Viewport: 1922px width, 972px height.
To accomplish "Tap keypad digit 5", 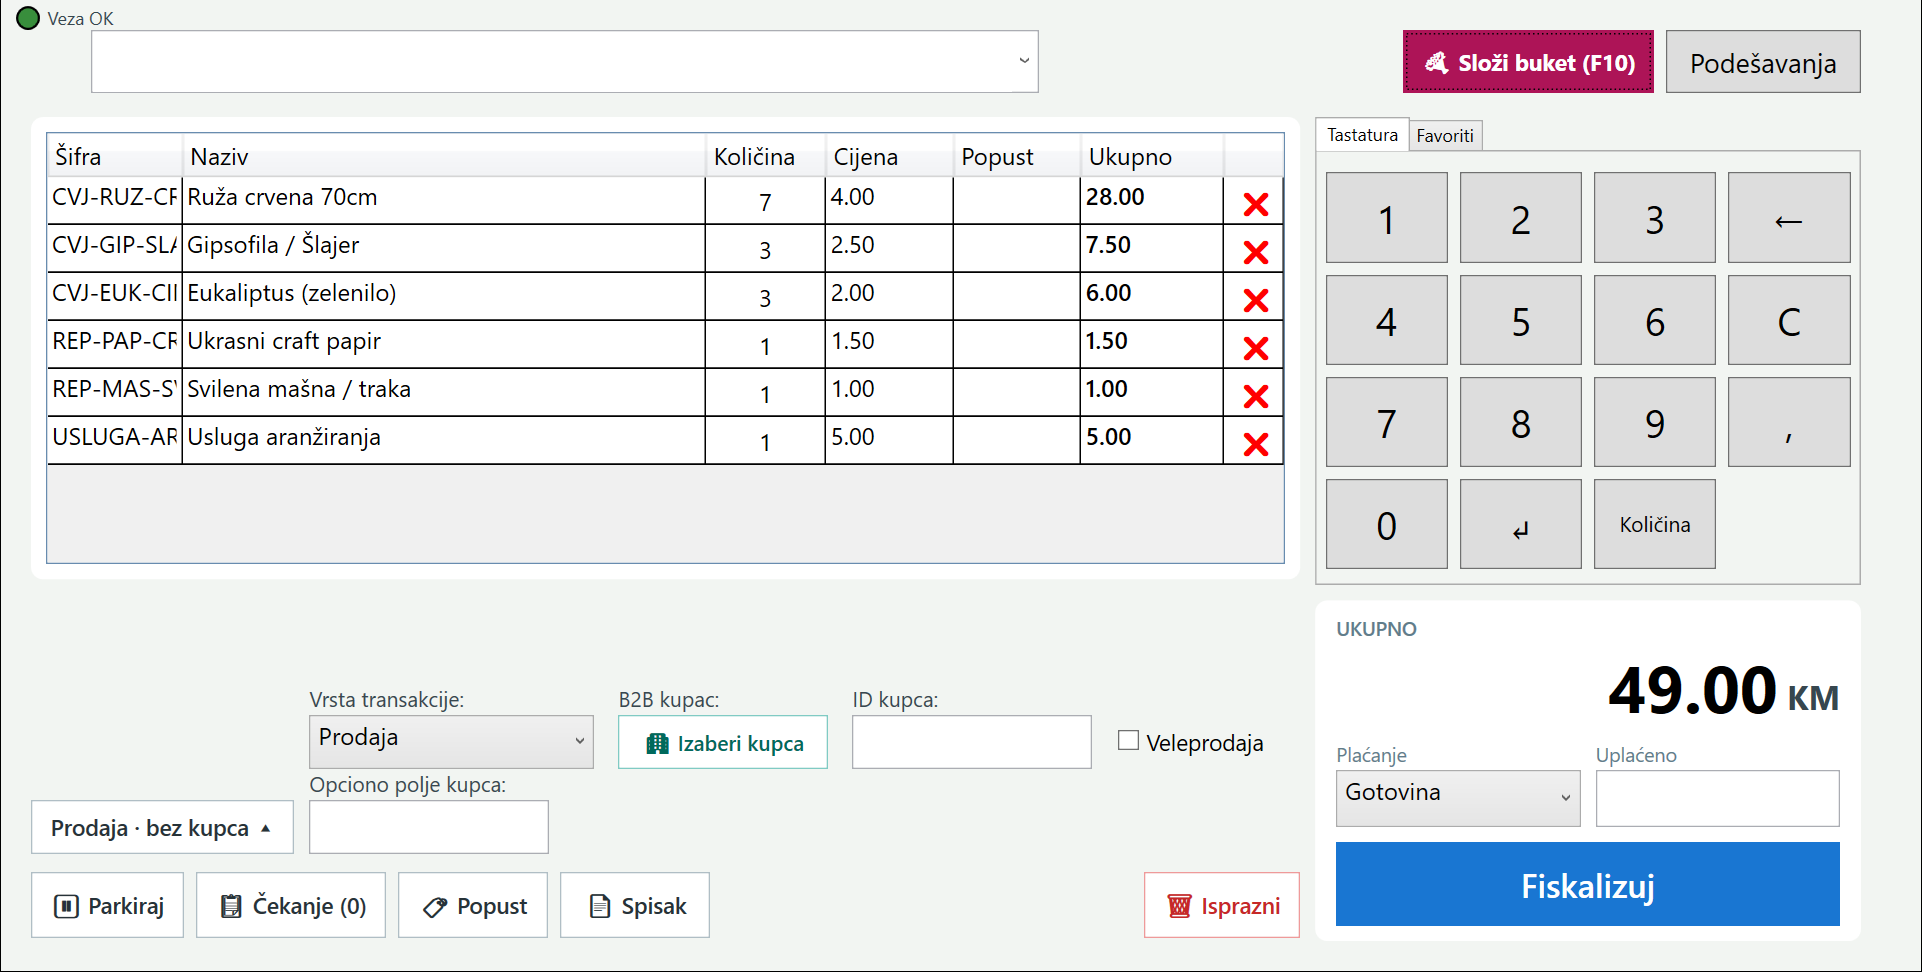I will coord(1521,320).
